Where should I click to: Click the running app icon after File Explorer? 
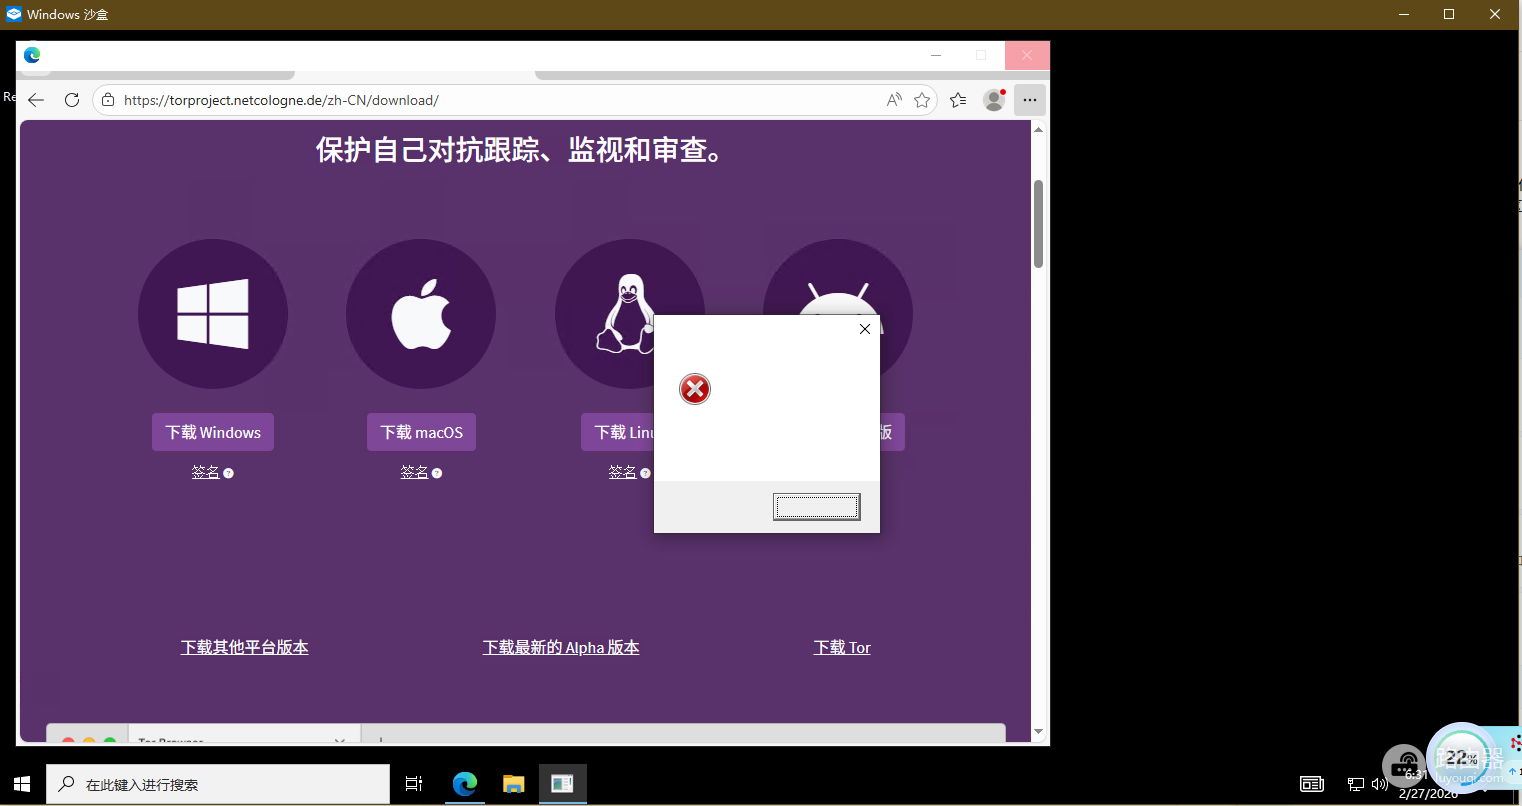pyautogui.click(x=563, y=785)
